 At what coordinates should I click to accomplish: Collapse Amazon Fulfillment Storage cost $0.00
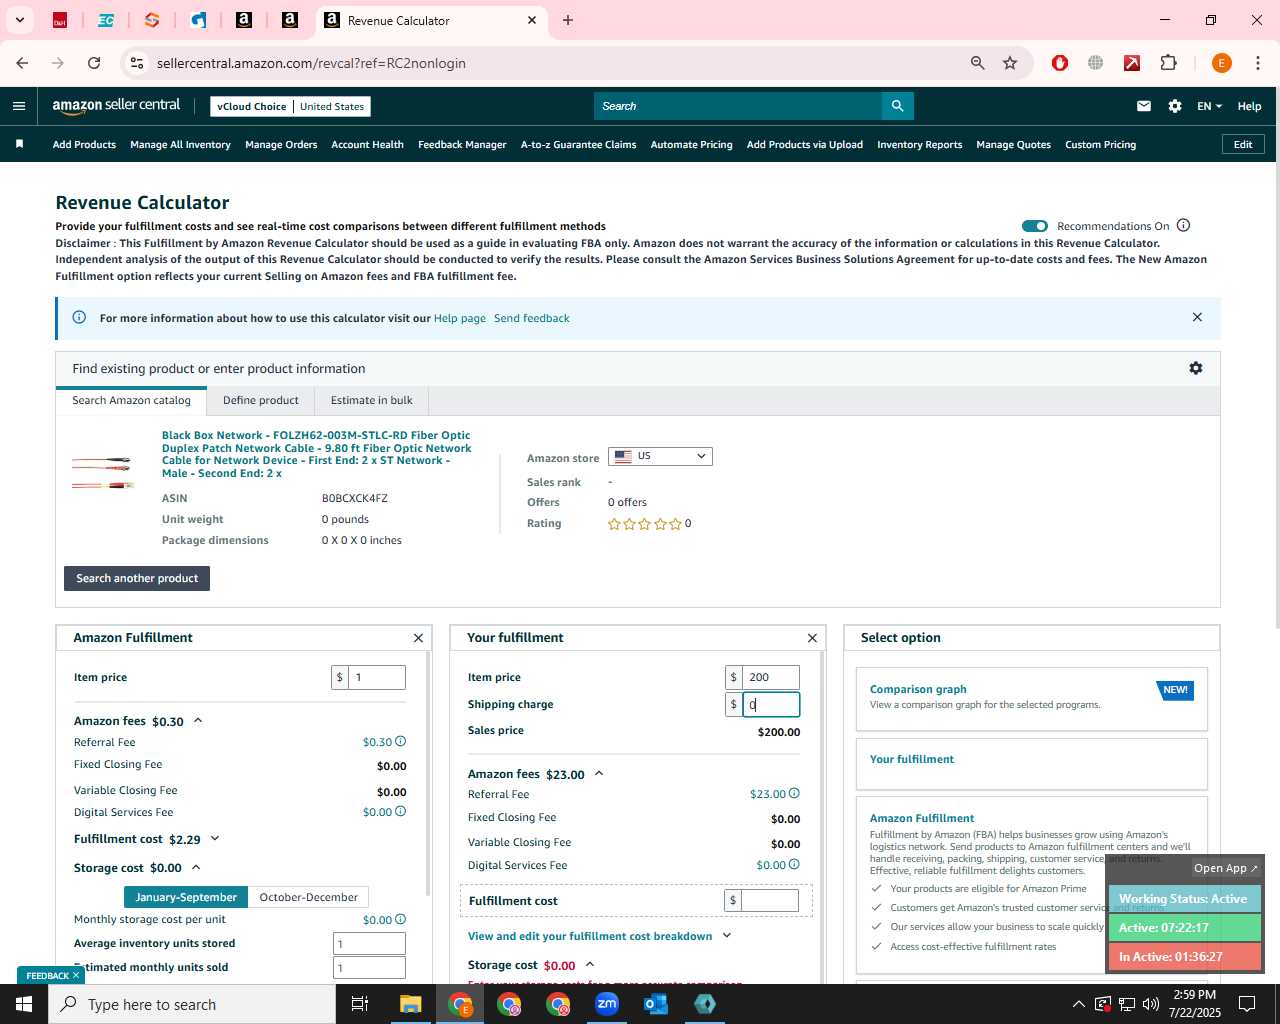[x=196, y=867]
